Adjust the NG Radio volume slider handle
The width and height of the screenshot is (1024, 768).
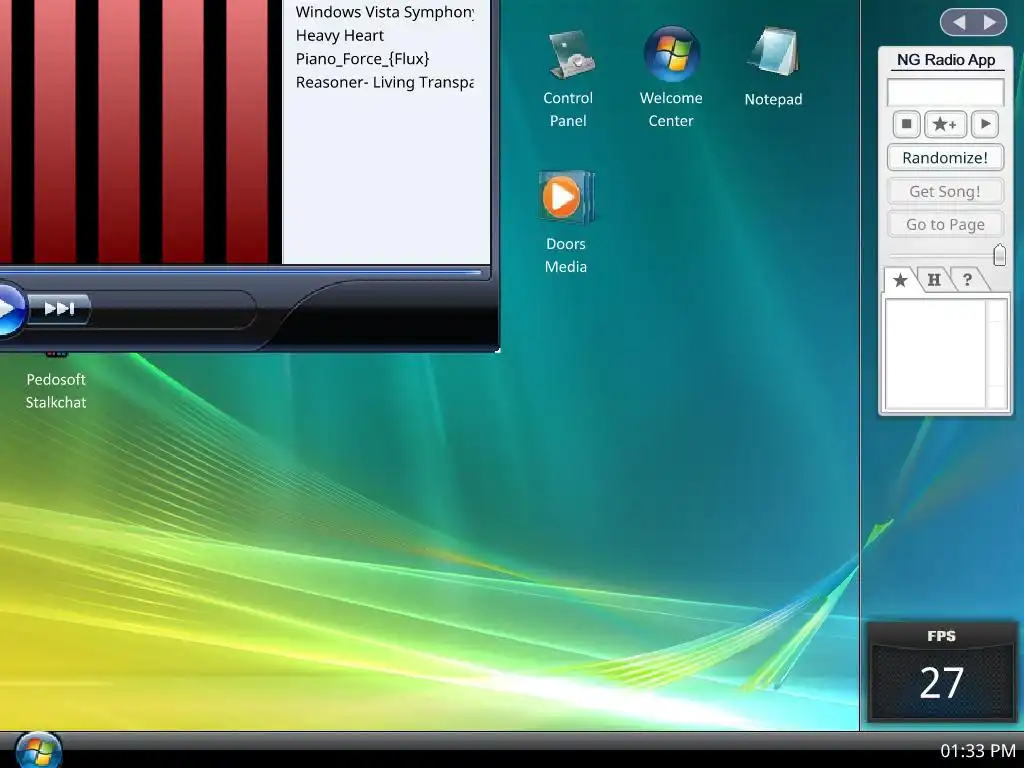[999, 255]
